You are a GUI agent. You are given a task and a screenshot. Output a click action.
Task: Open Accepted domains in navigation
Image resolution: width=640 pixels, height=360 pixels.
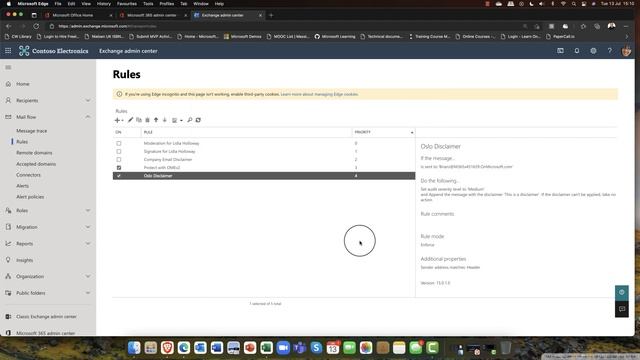(x=36, y=164)
